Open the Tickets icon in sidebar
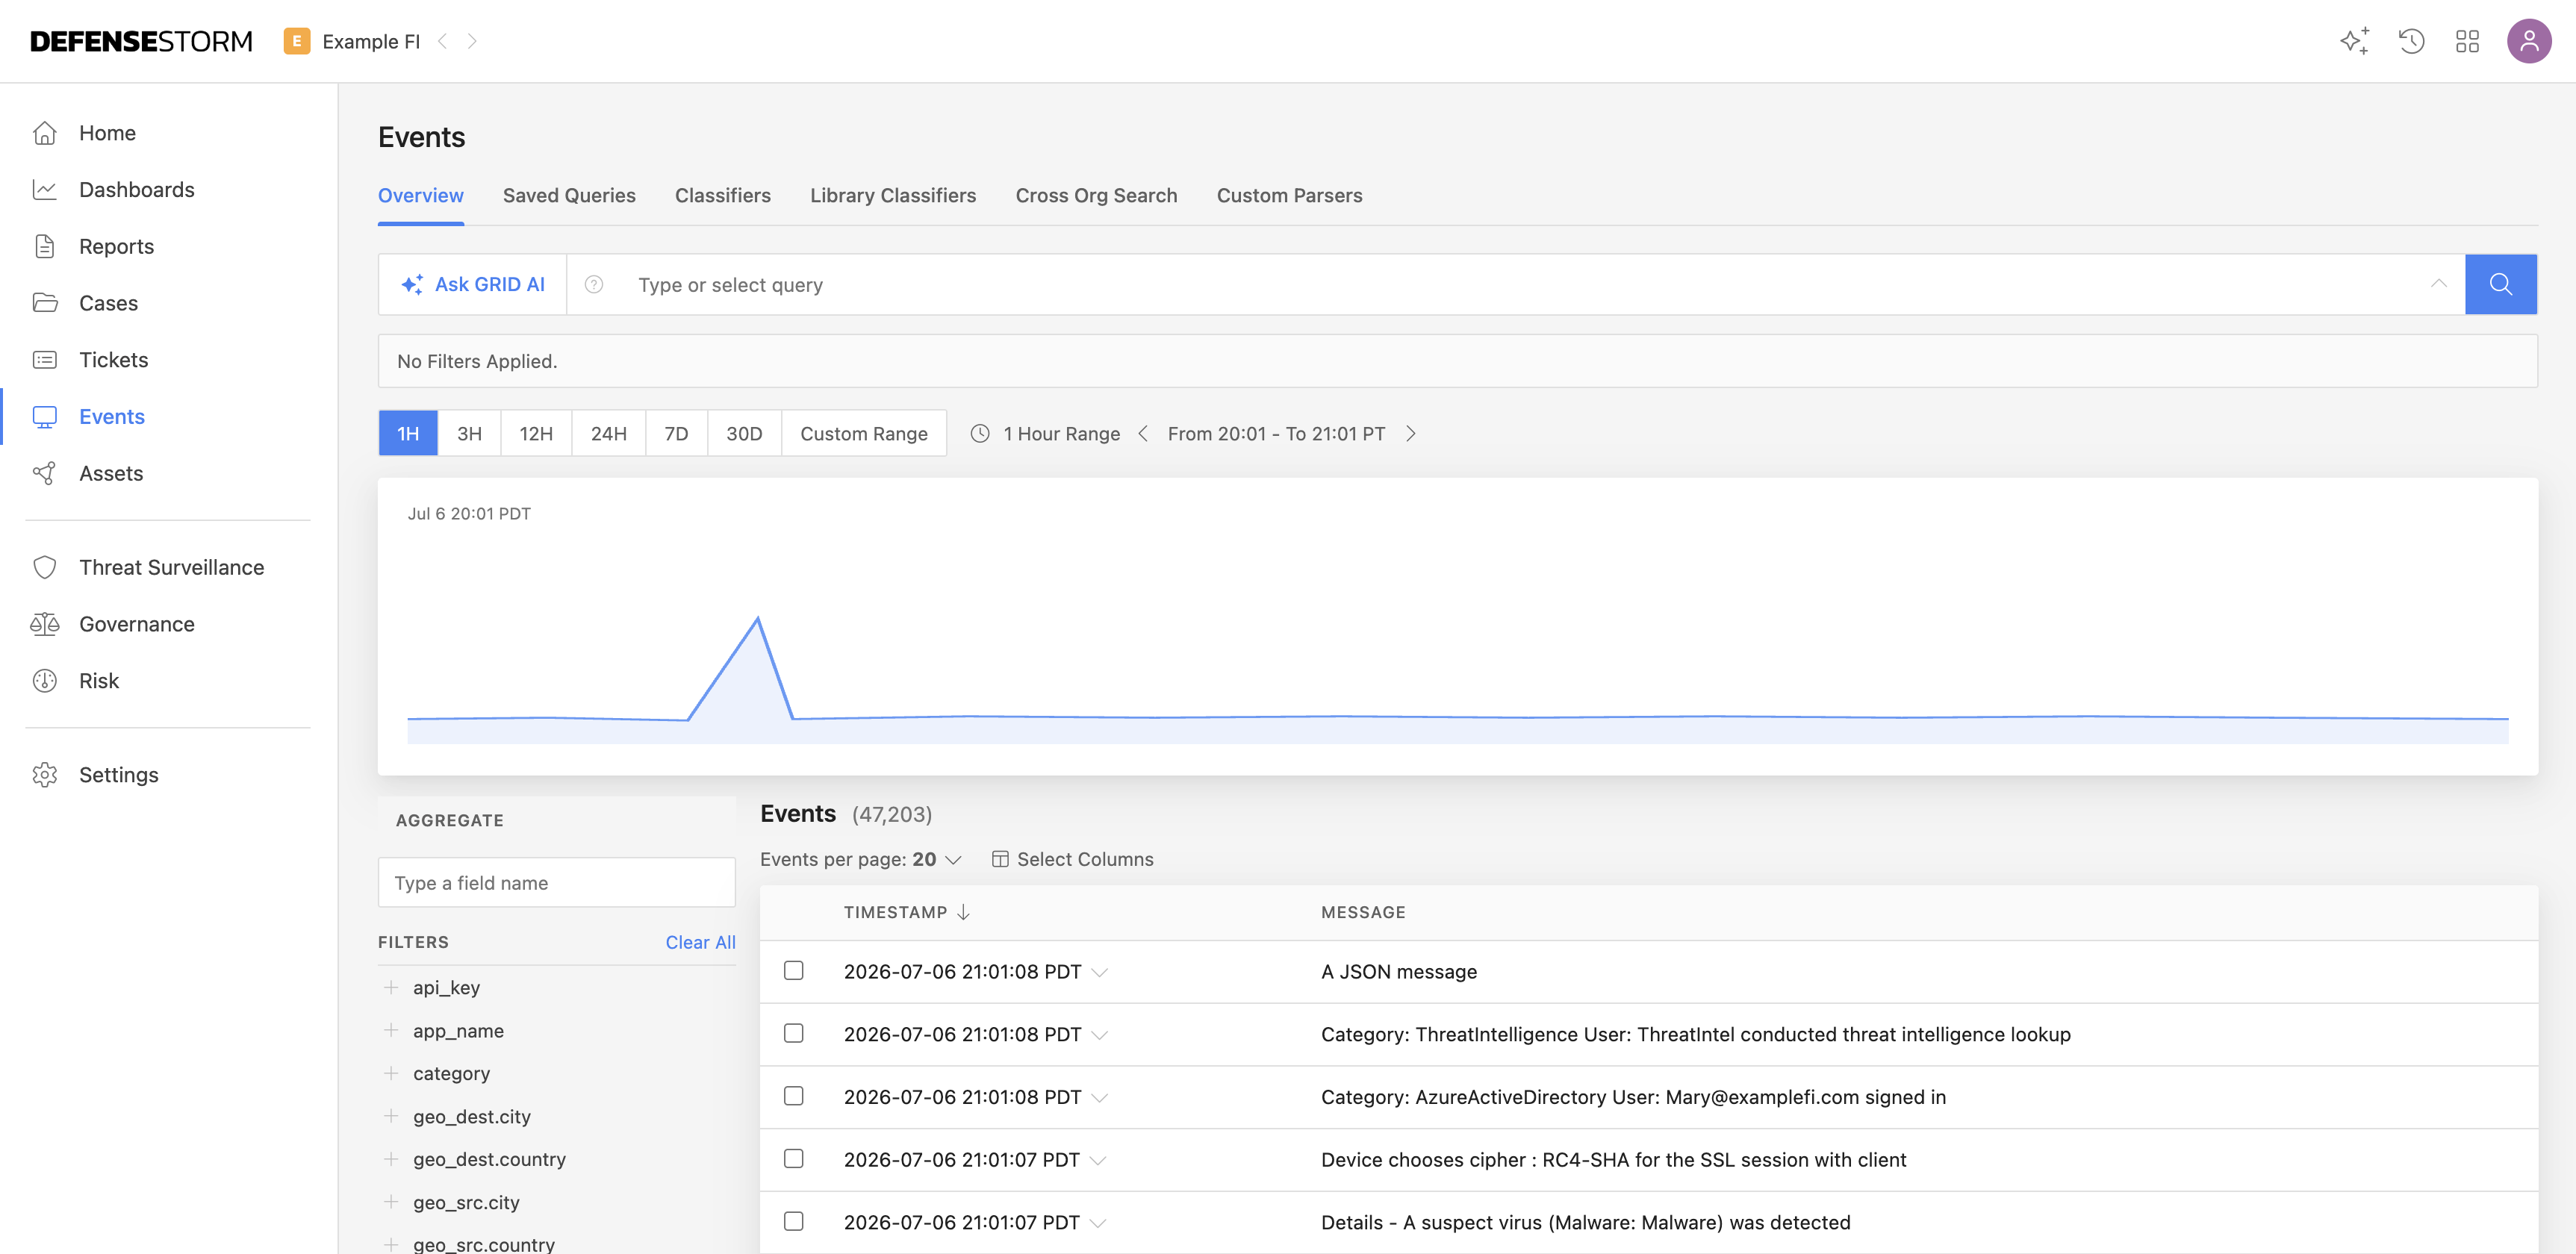 coord(44,360)
